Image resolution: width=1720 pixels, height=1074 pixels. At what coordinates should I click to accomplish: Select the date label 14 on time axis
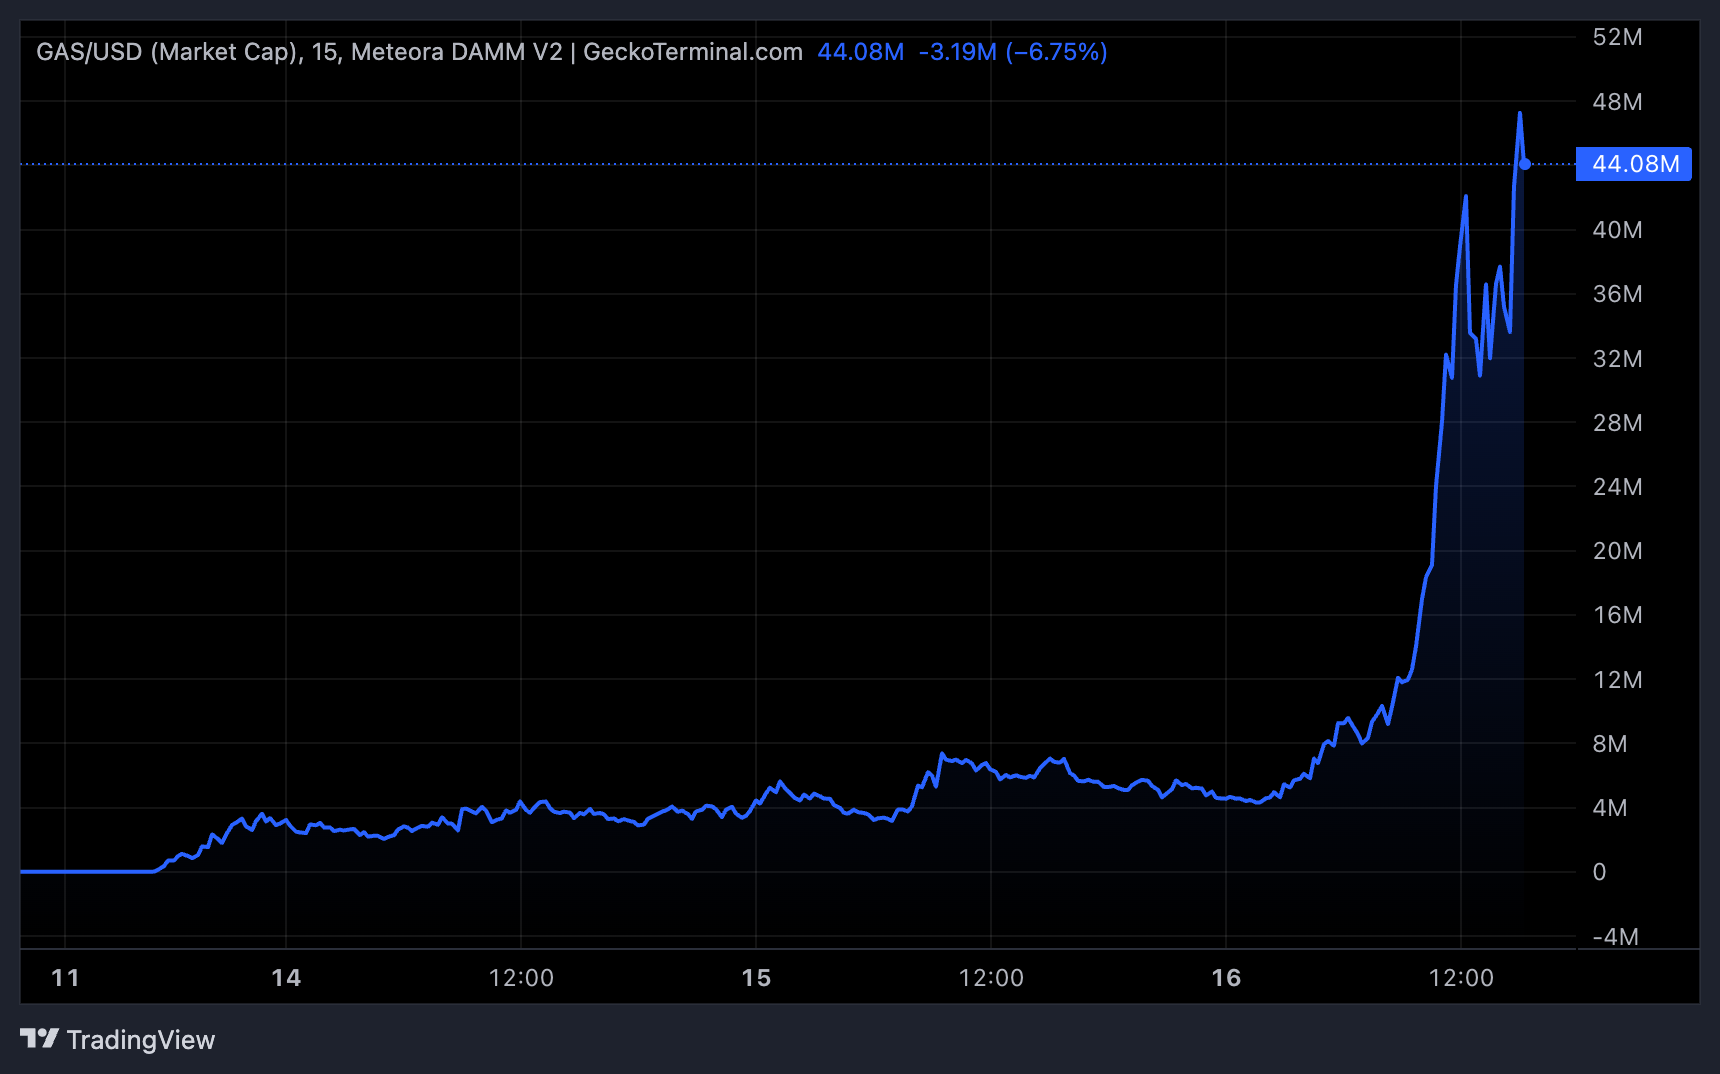285,978
